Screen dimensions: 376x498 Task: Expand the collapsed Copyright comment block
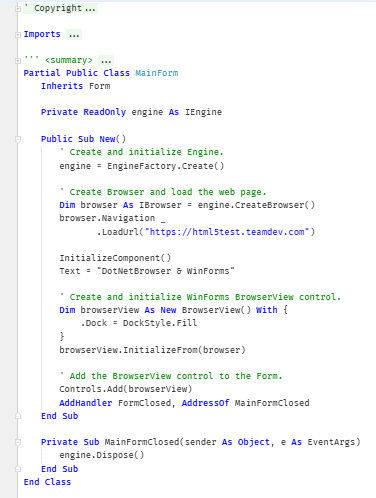[x=18, y=9]
